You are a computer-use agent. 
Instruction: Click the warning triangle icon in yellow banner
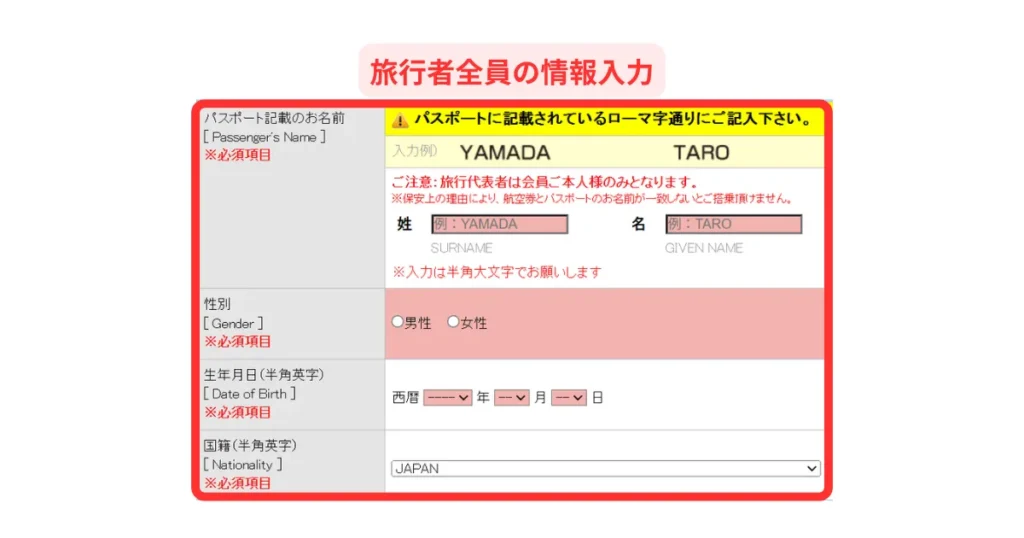400,121
